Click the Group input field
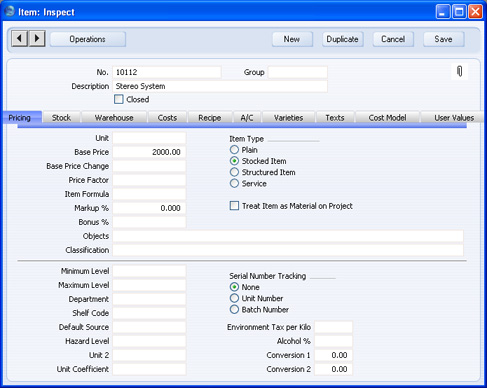Viewport: 487px width, 388px height. coord(298,72)
